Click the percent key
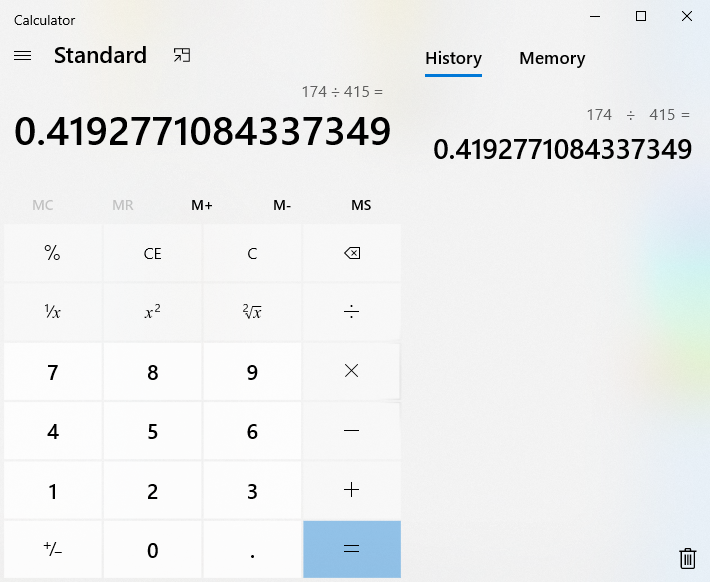The height and width of the screenshot is (582, 710). (x=53, y=253)
